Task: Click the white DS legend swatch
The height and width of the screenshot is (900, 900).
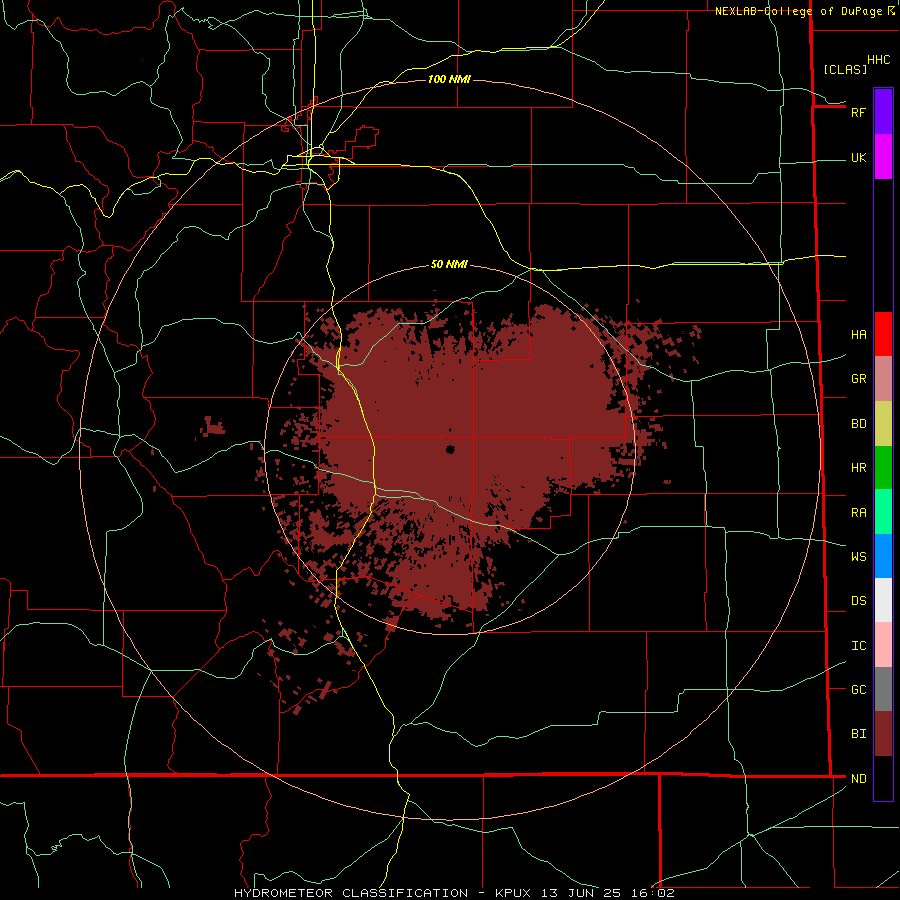Action: point(883,600)
